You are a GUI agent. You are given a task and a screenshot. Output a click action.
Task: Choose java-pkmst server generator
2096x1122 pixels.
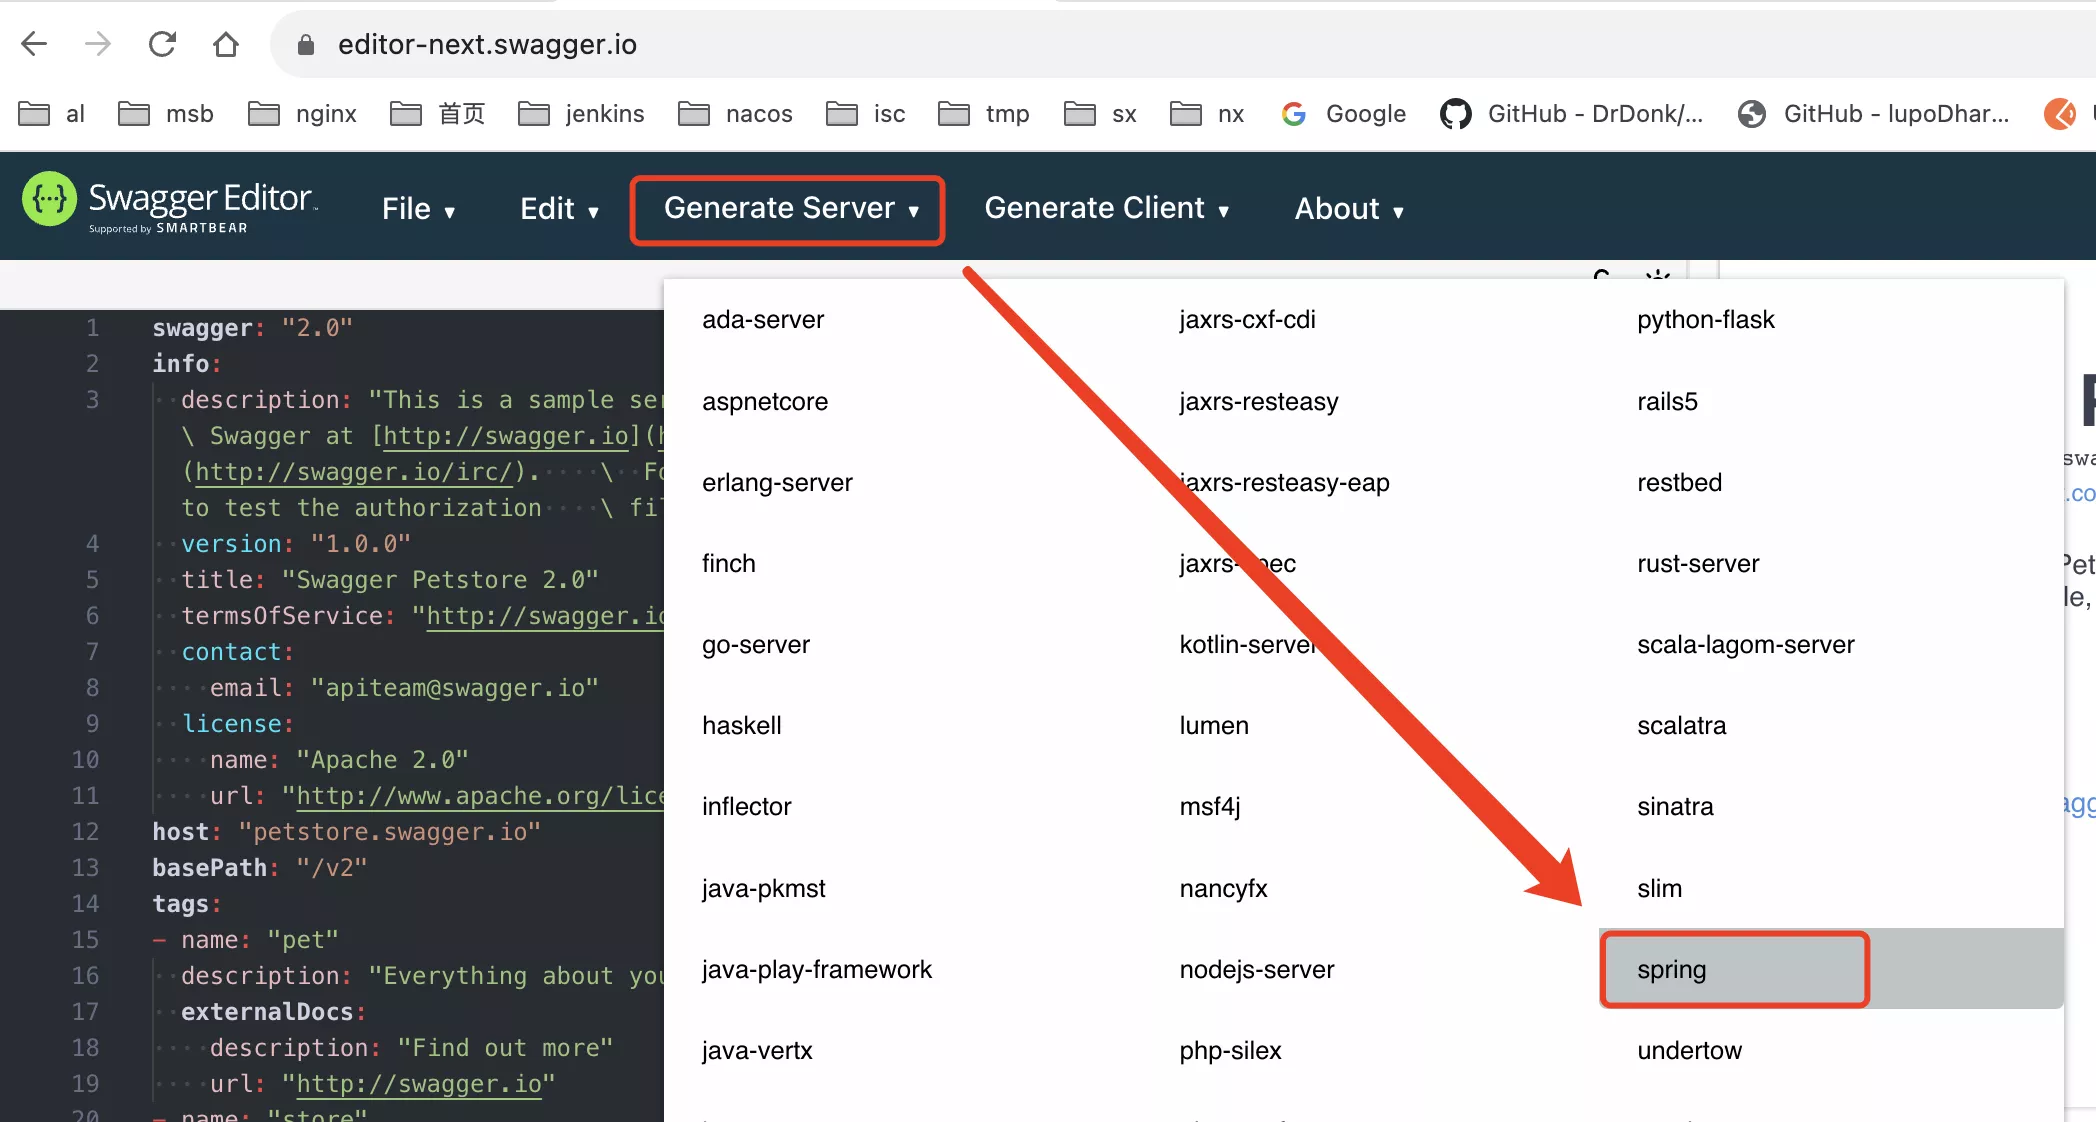[764, 889]
